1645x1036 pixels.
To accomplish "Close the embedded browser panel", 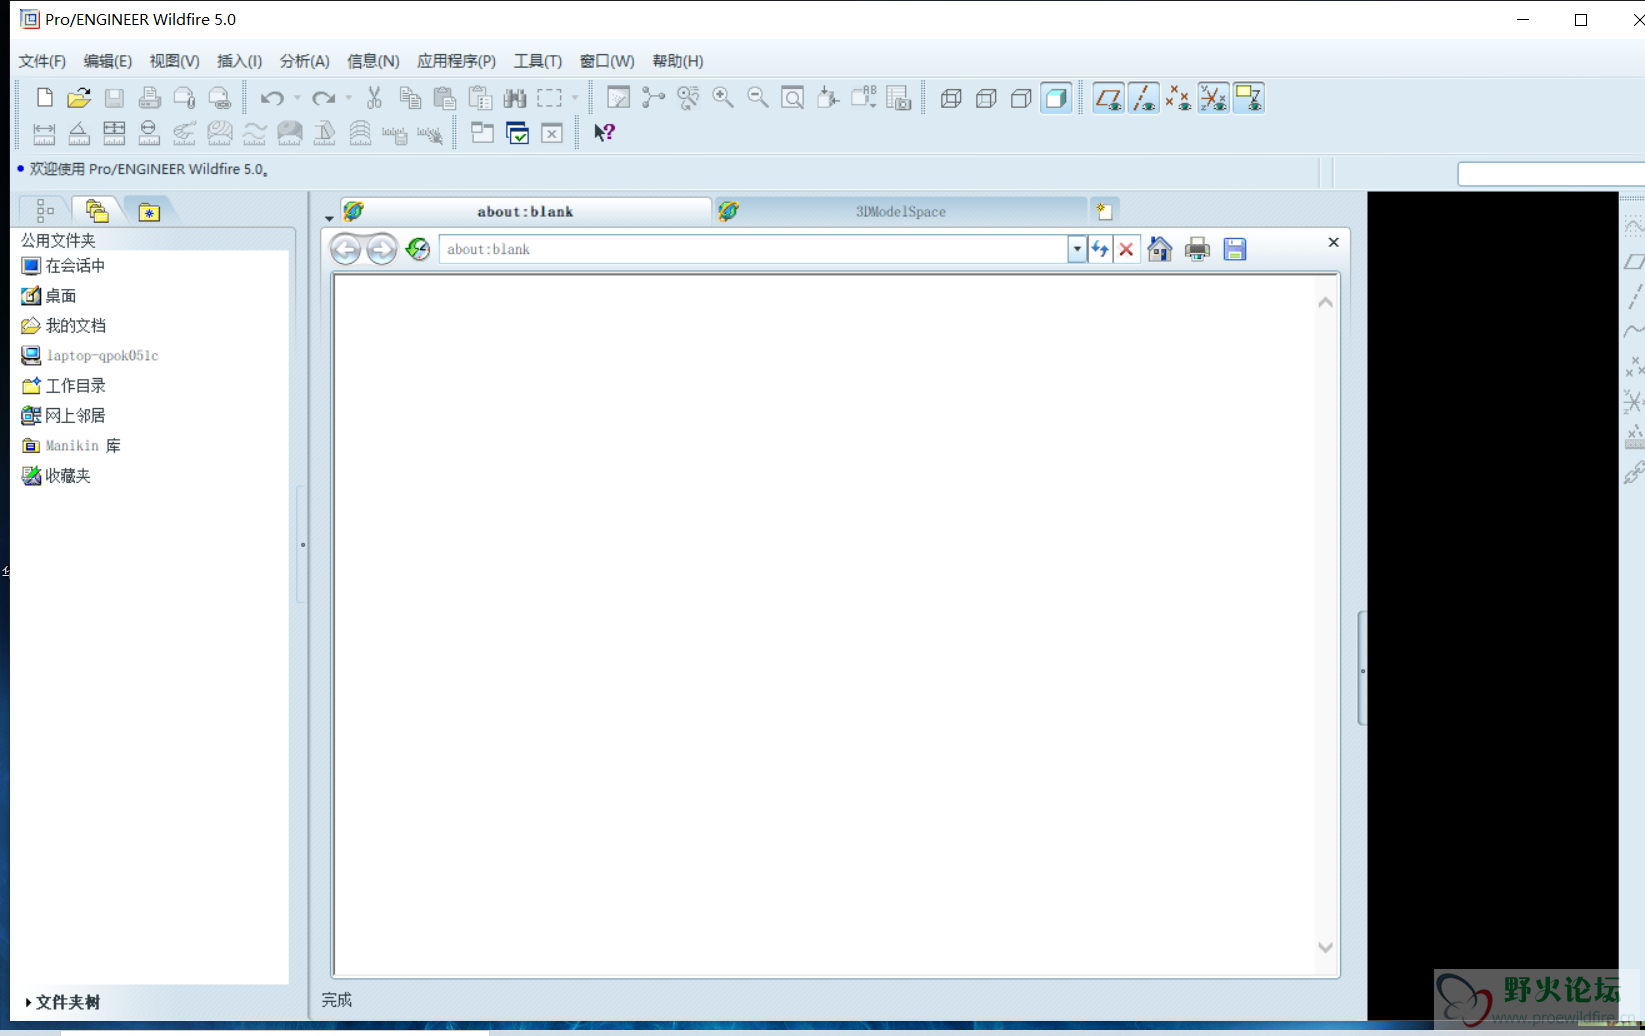I will tap(1333, 242).
